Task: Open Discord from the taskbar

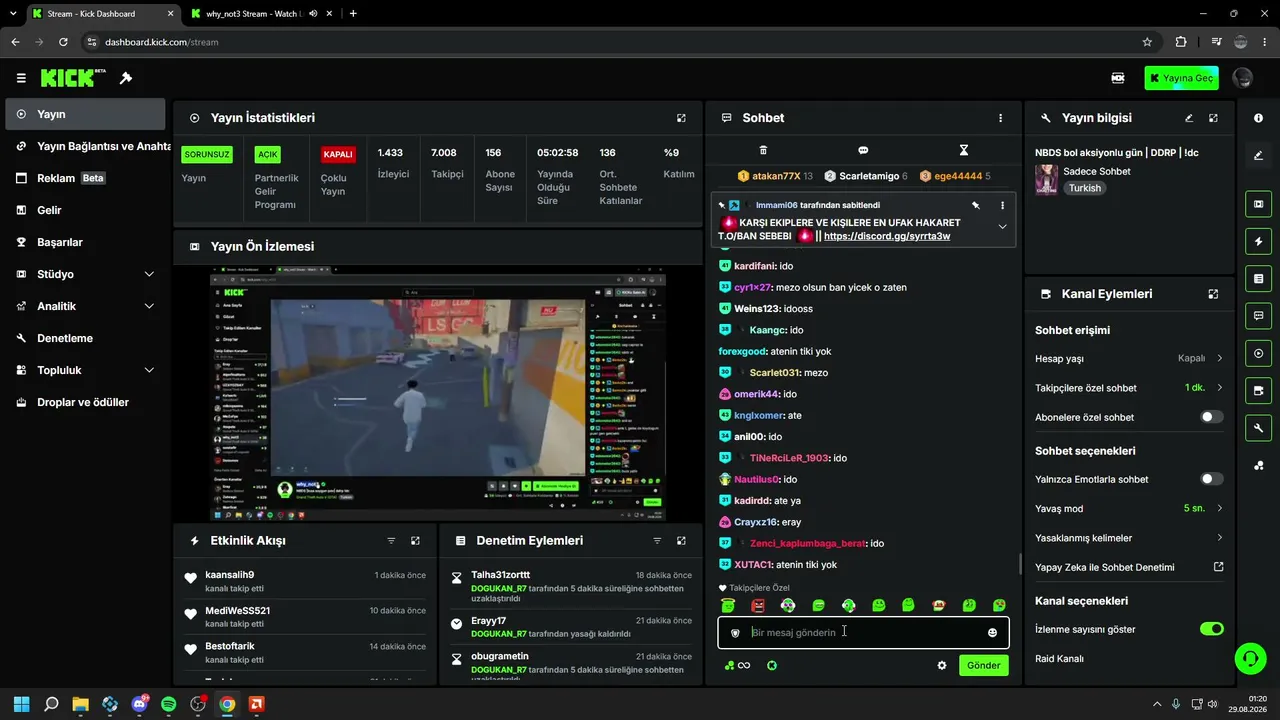Action: pos(139,704)
